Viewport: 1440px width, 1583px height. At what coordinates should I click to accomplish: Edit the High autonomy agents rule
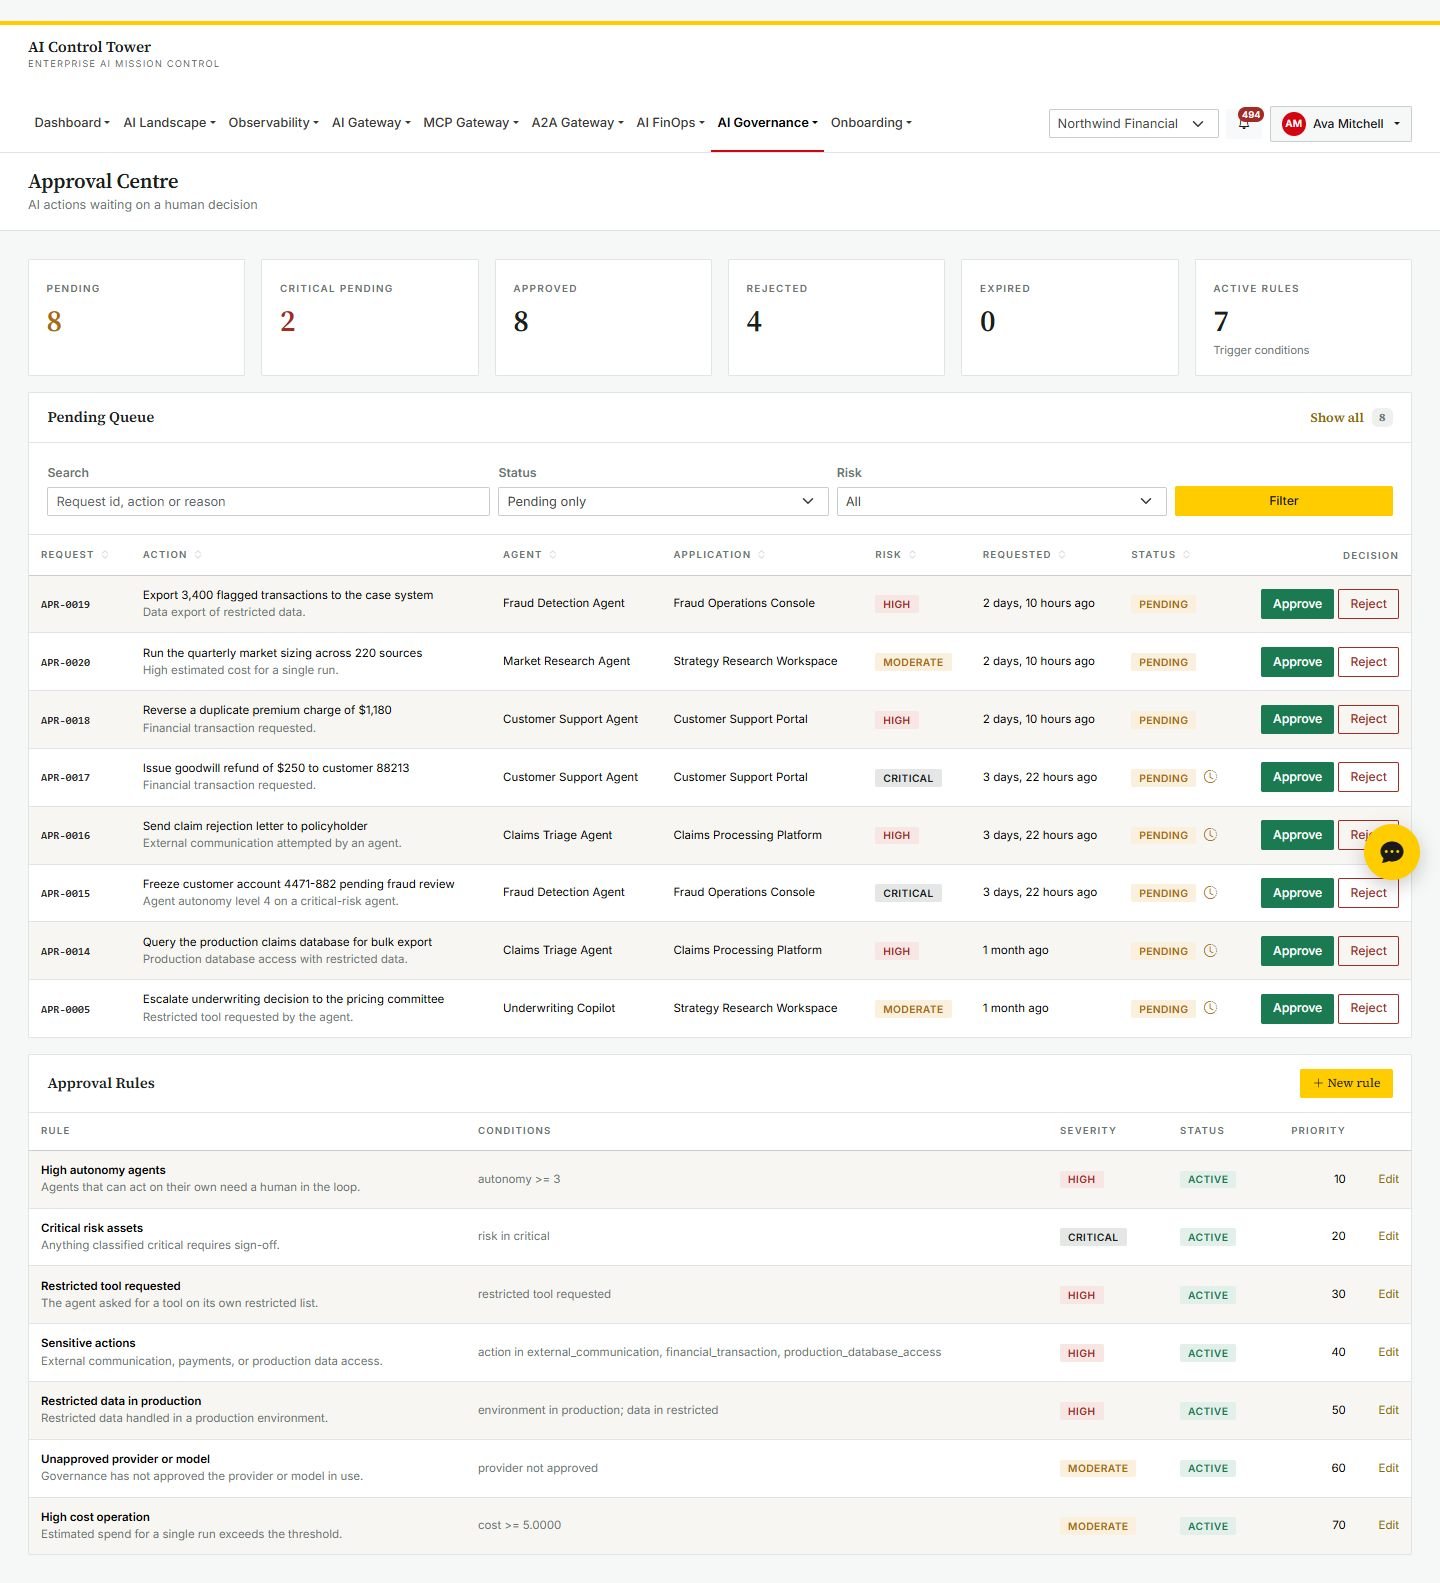[x=1388, y=1179]
